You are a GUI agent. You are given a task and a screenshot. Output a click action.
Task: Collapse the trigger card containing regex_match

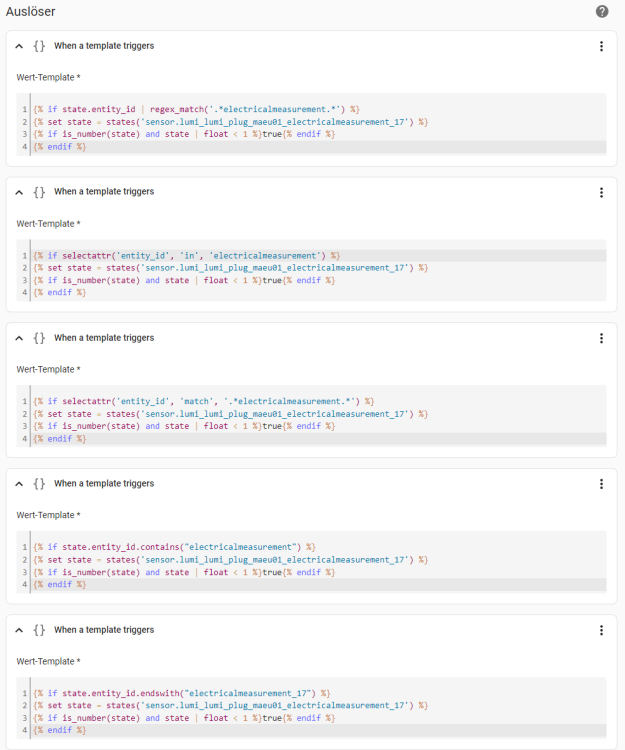[x=19, y=46]
